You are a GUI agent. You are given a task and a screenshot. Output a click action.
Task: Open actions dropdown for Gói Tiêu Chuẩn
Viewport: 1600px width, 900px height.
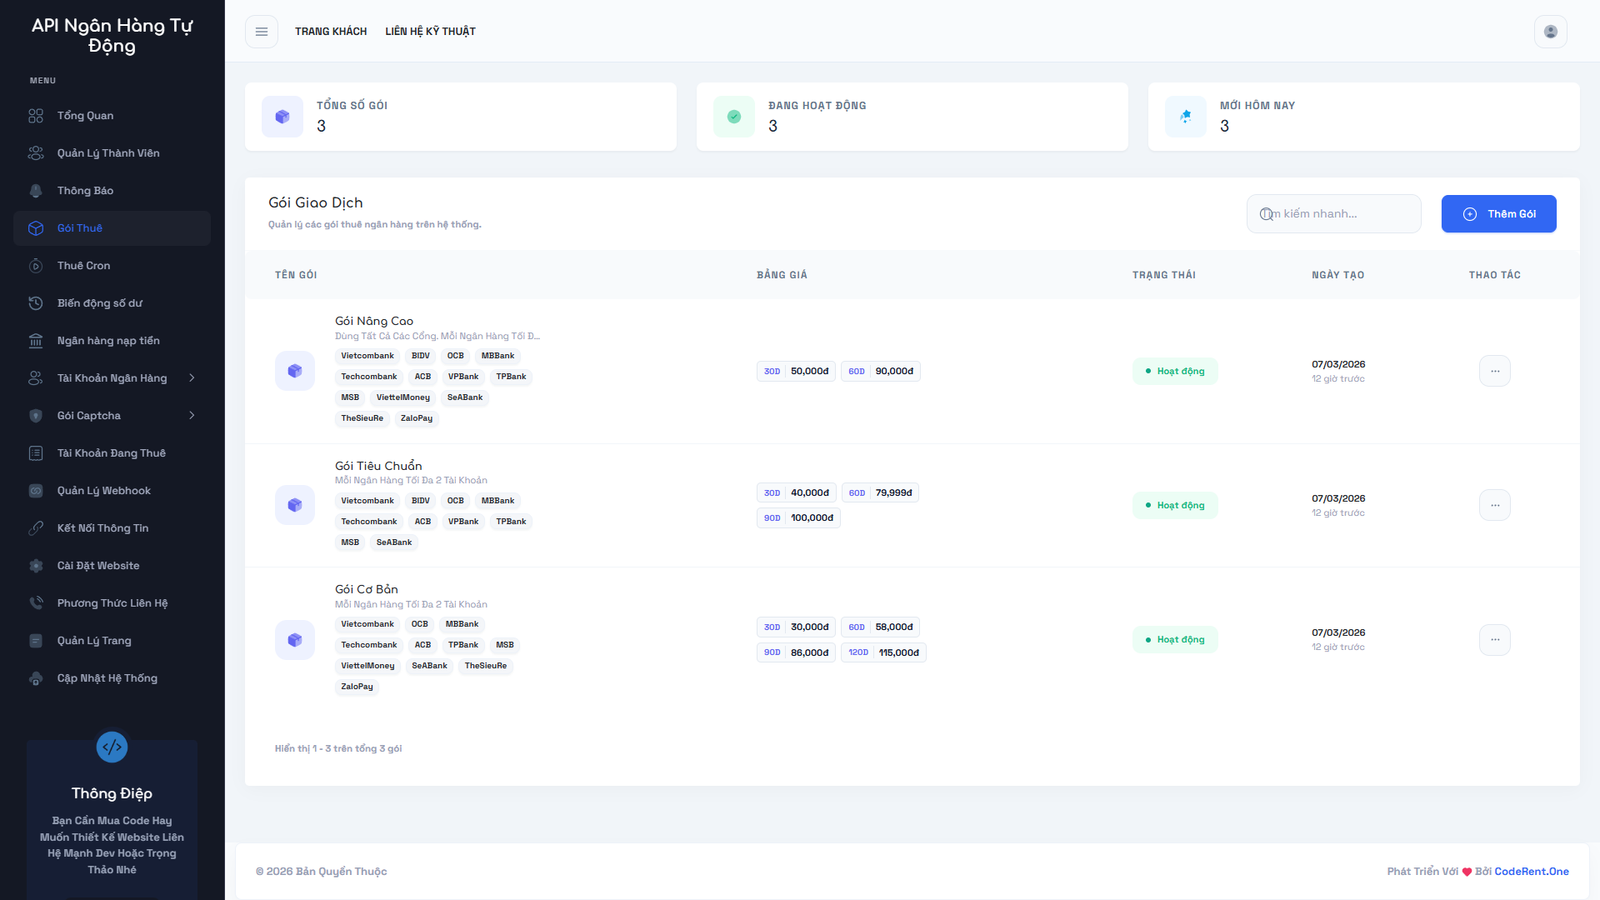(1494, 505)
